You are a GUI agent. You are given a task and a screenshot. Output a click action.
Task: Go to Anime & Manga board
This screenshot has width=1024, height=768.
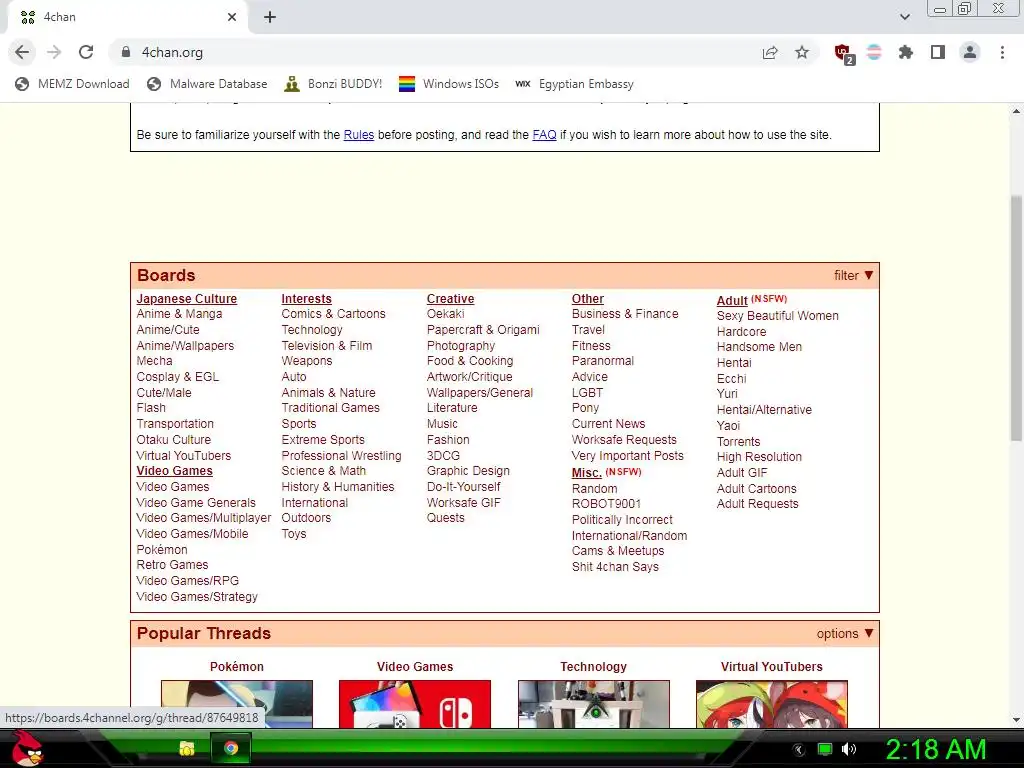pos(179,313)
